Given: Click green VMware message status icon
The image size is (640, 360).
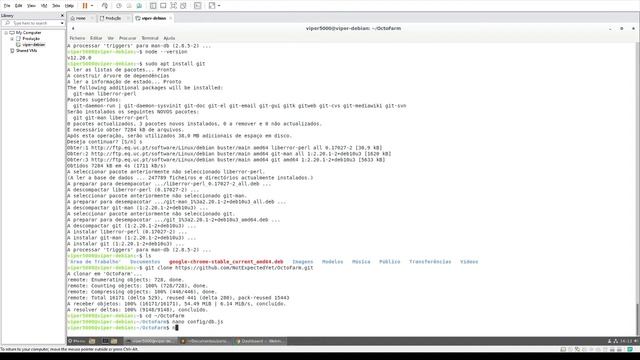Looking at the screenshot, I should (x=630, y=349).
